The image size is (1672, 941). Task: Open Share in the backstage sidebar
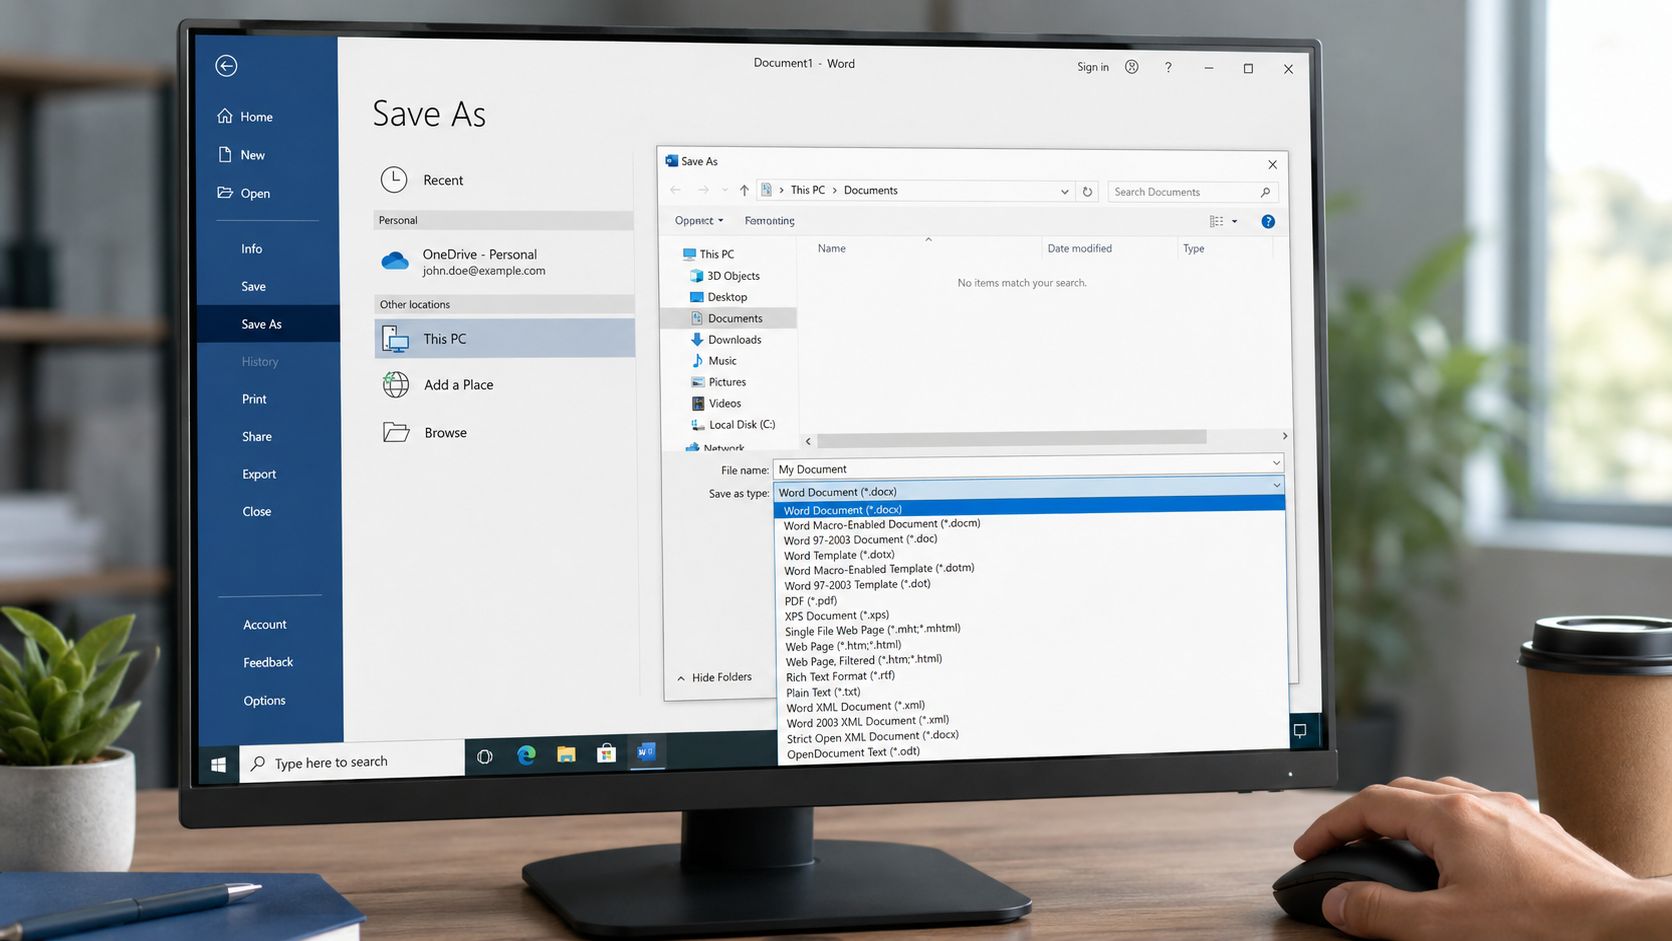257,437
